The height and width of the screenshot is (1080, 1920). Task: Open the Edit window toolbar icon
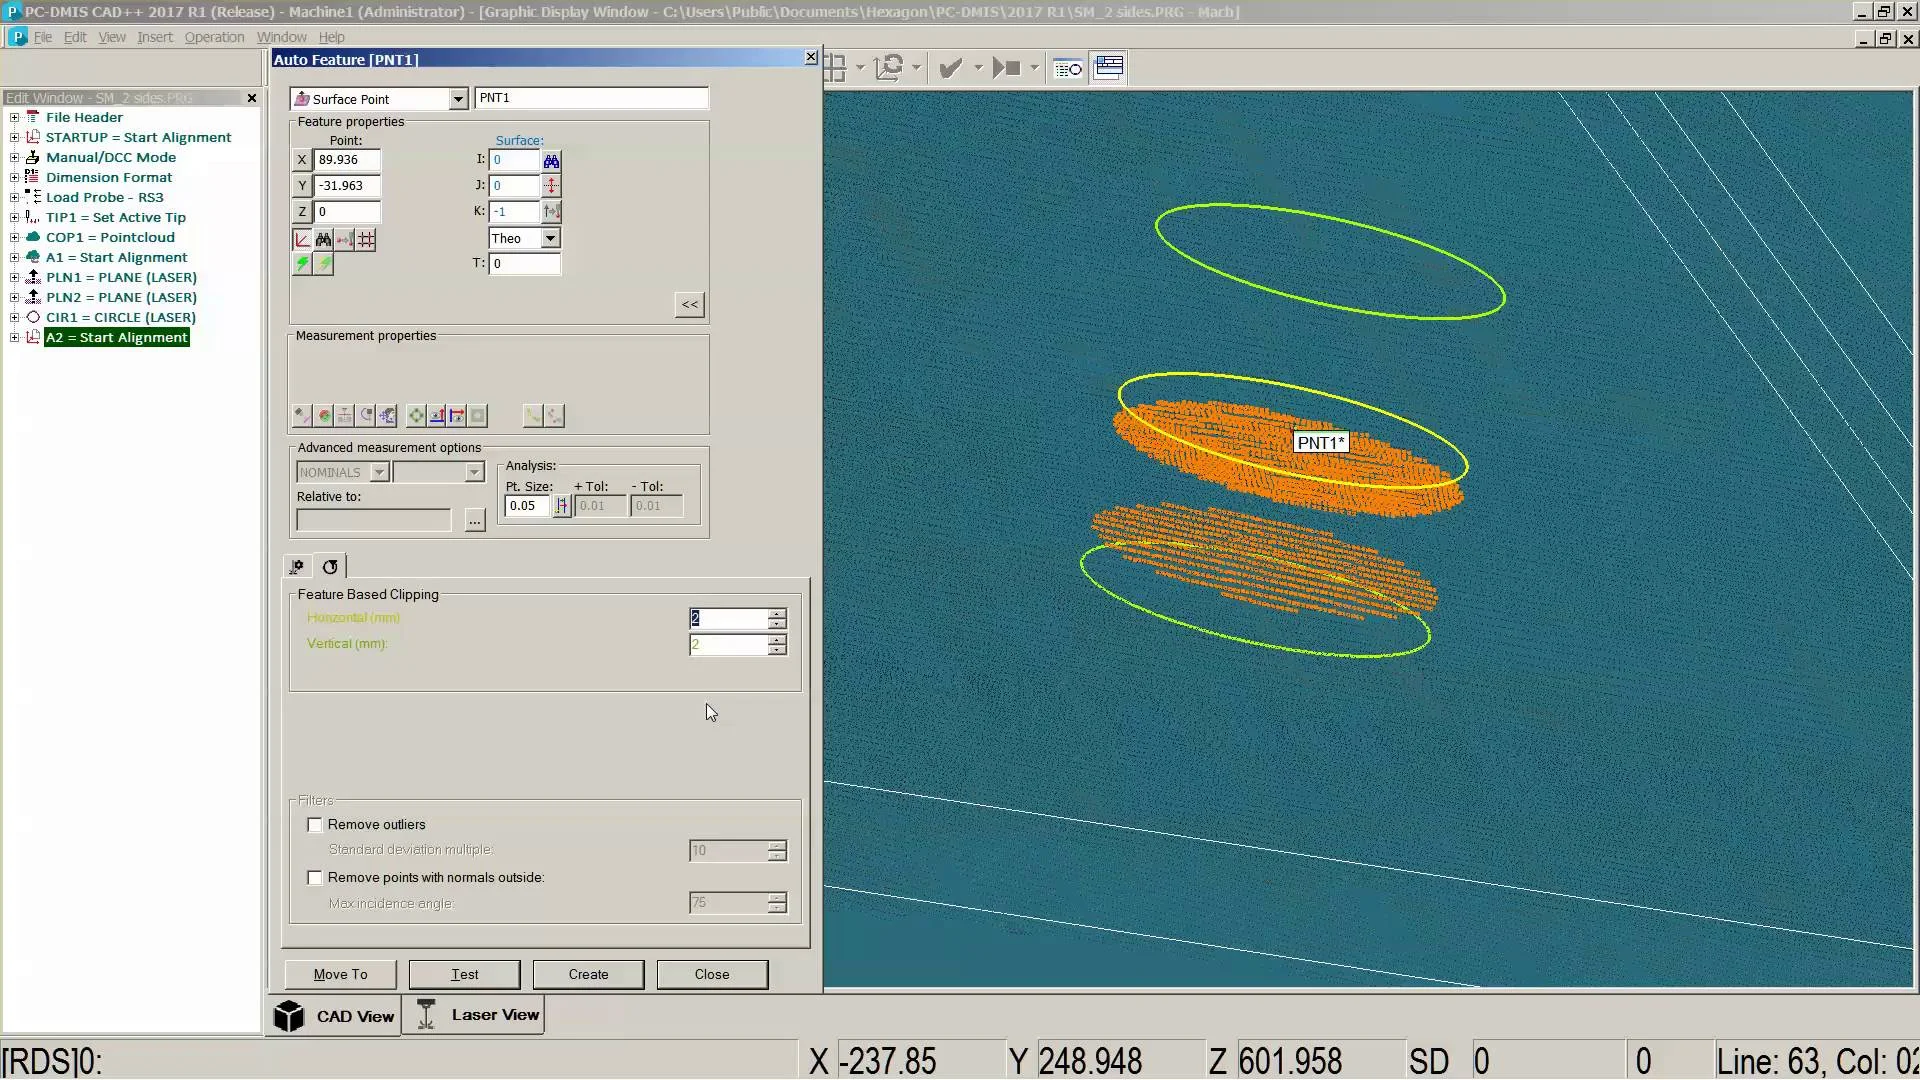coord(1068,68)
